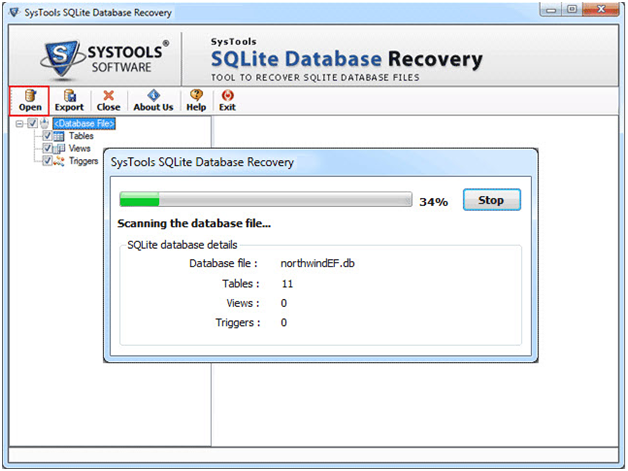Click the scan progress bar
The image size is (628, 471).
click(265, 200)
